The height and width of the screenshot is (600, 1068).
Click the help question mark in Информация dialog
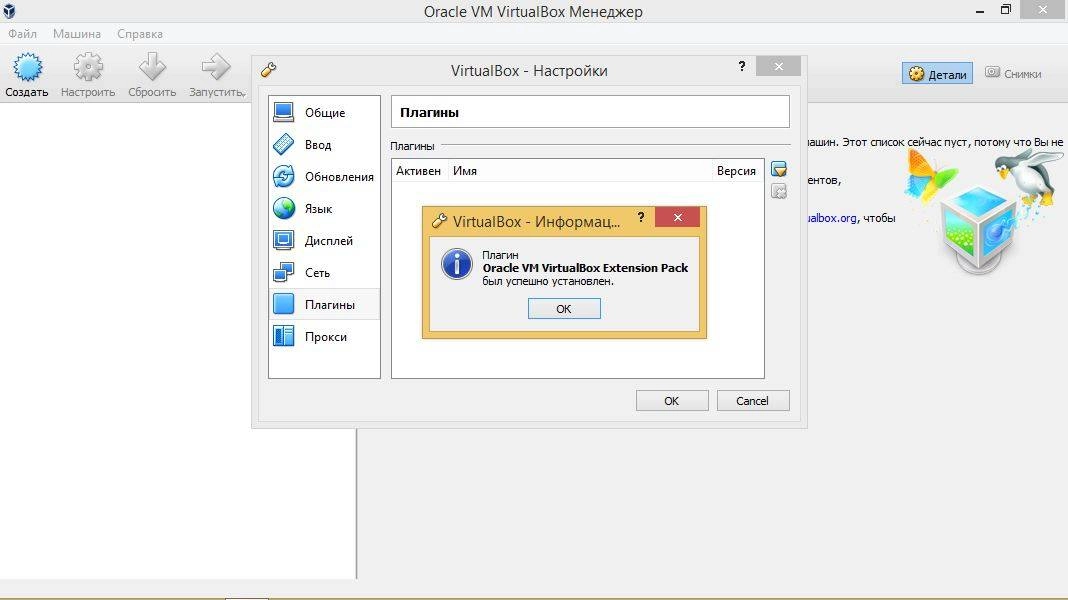(640, 217)
